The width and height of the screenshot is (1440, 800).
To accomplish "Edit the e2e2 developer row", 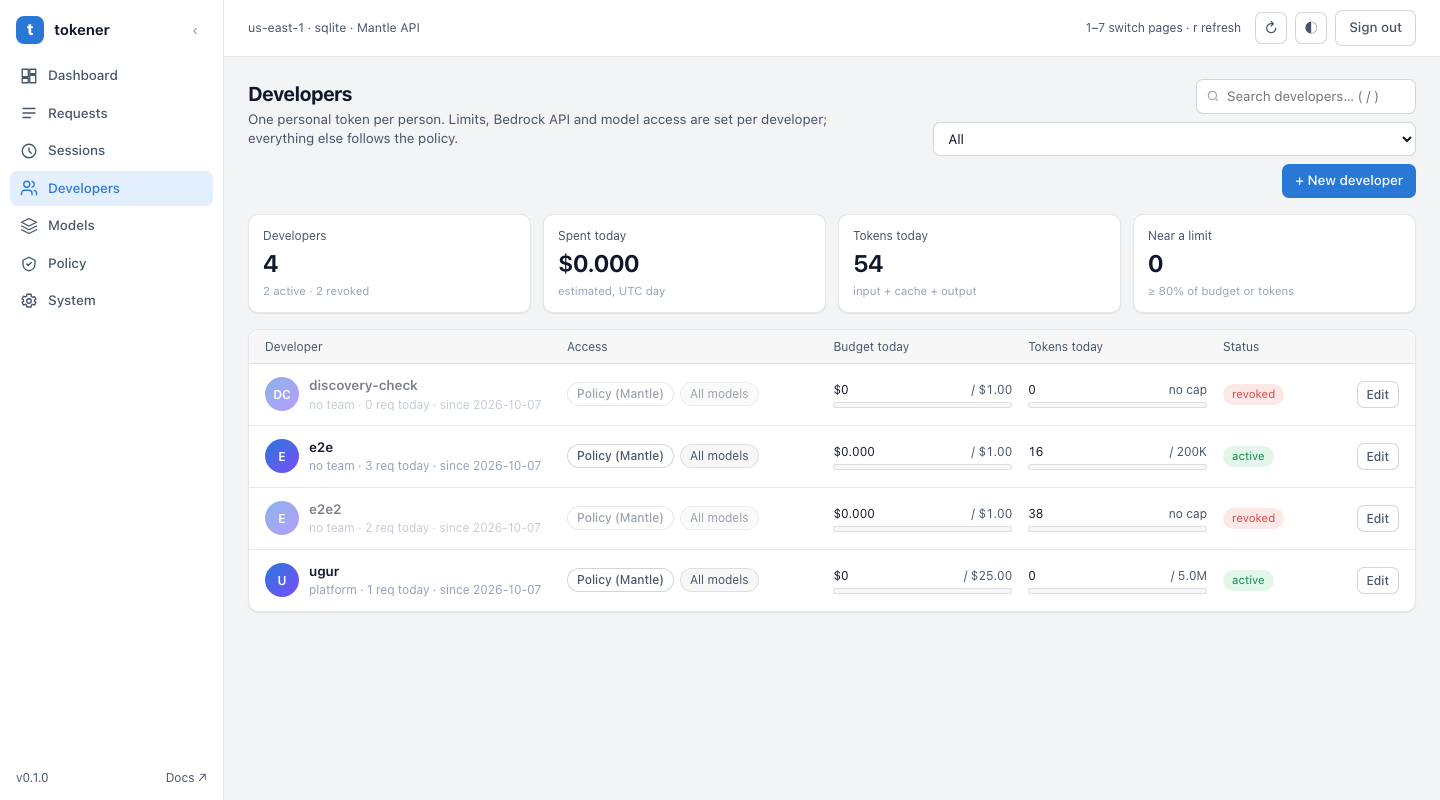I will pos(1377,519).
